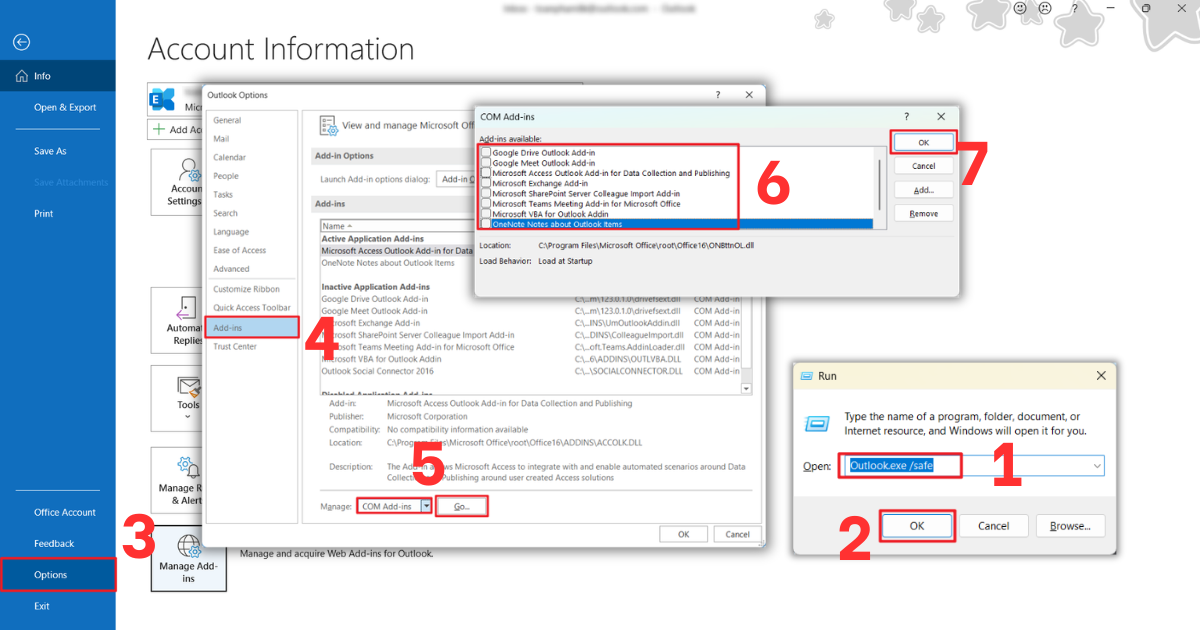Viewport: 1200px width, 630px height.
Task: Select Google Drive Outlook Add-in row in Inactive list
Action: point(530,299)
